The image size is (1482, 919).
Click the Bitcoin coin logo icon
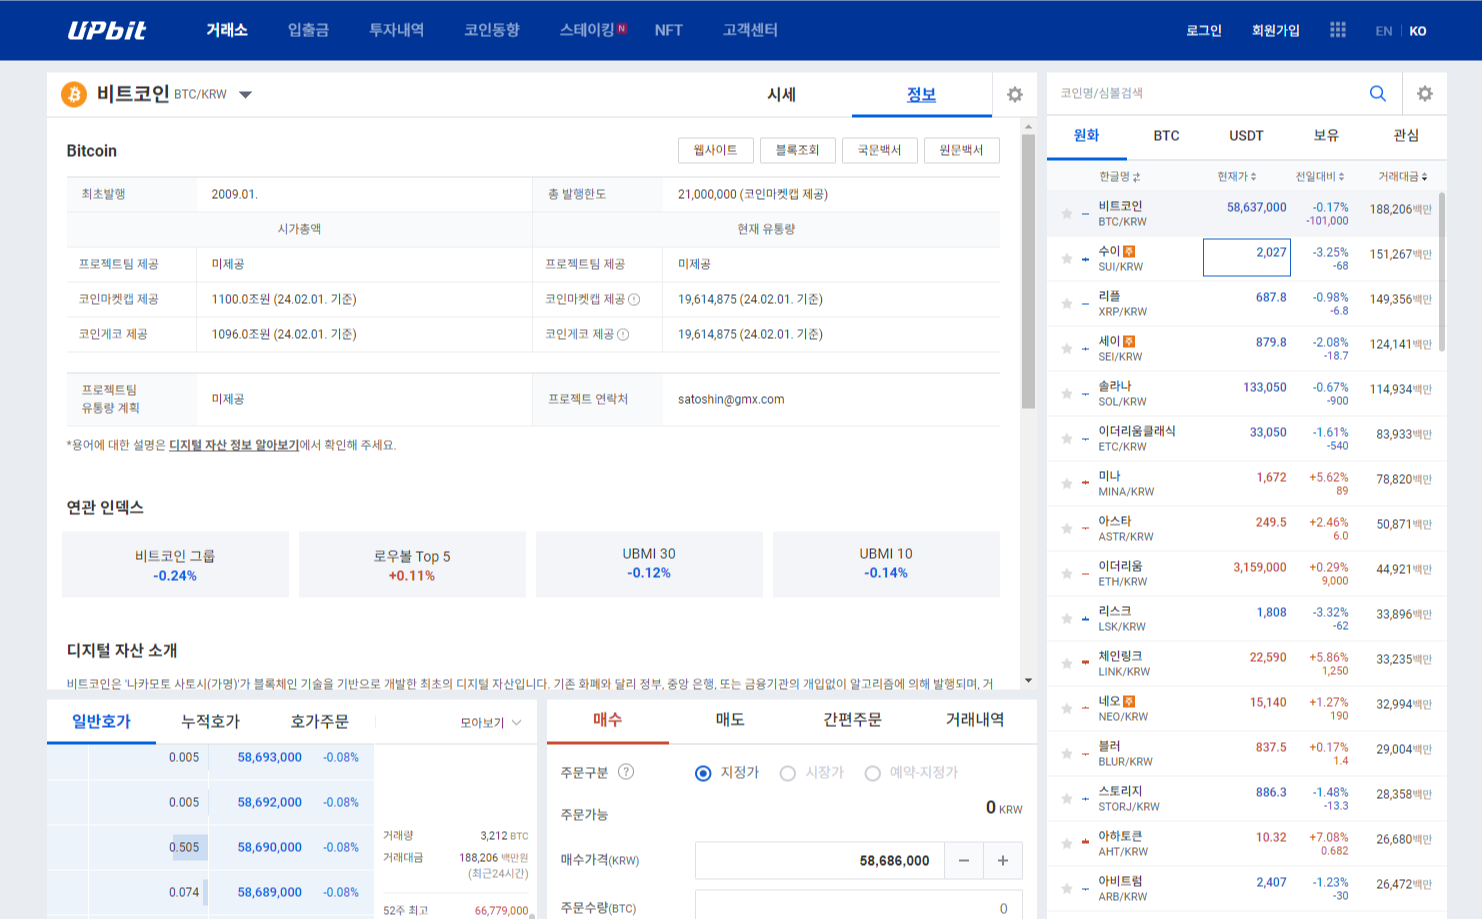(x=74, y=94)
